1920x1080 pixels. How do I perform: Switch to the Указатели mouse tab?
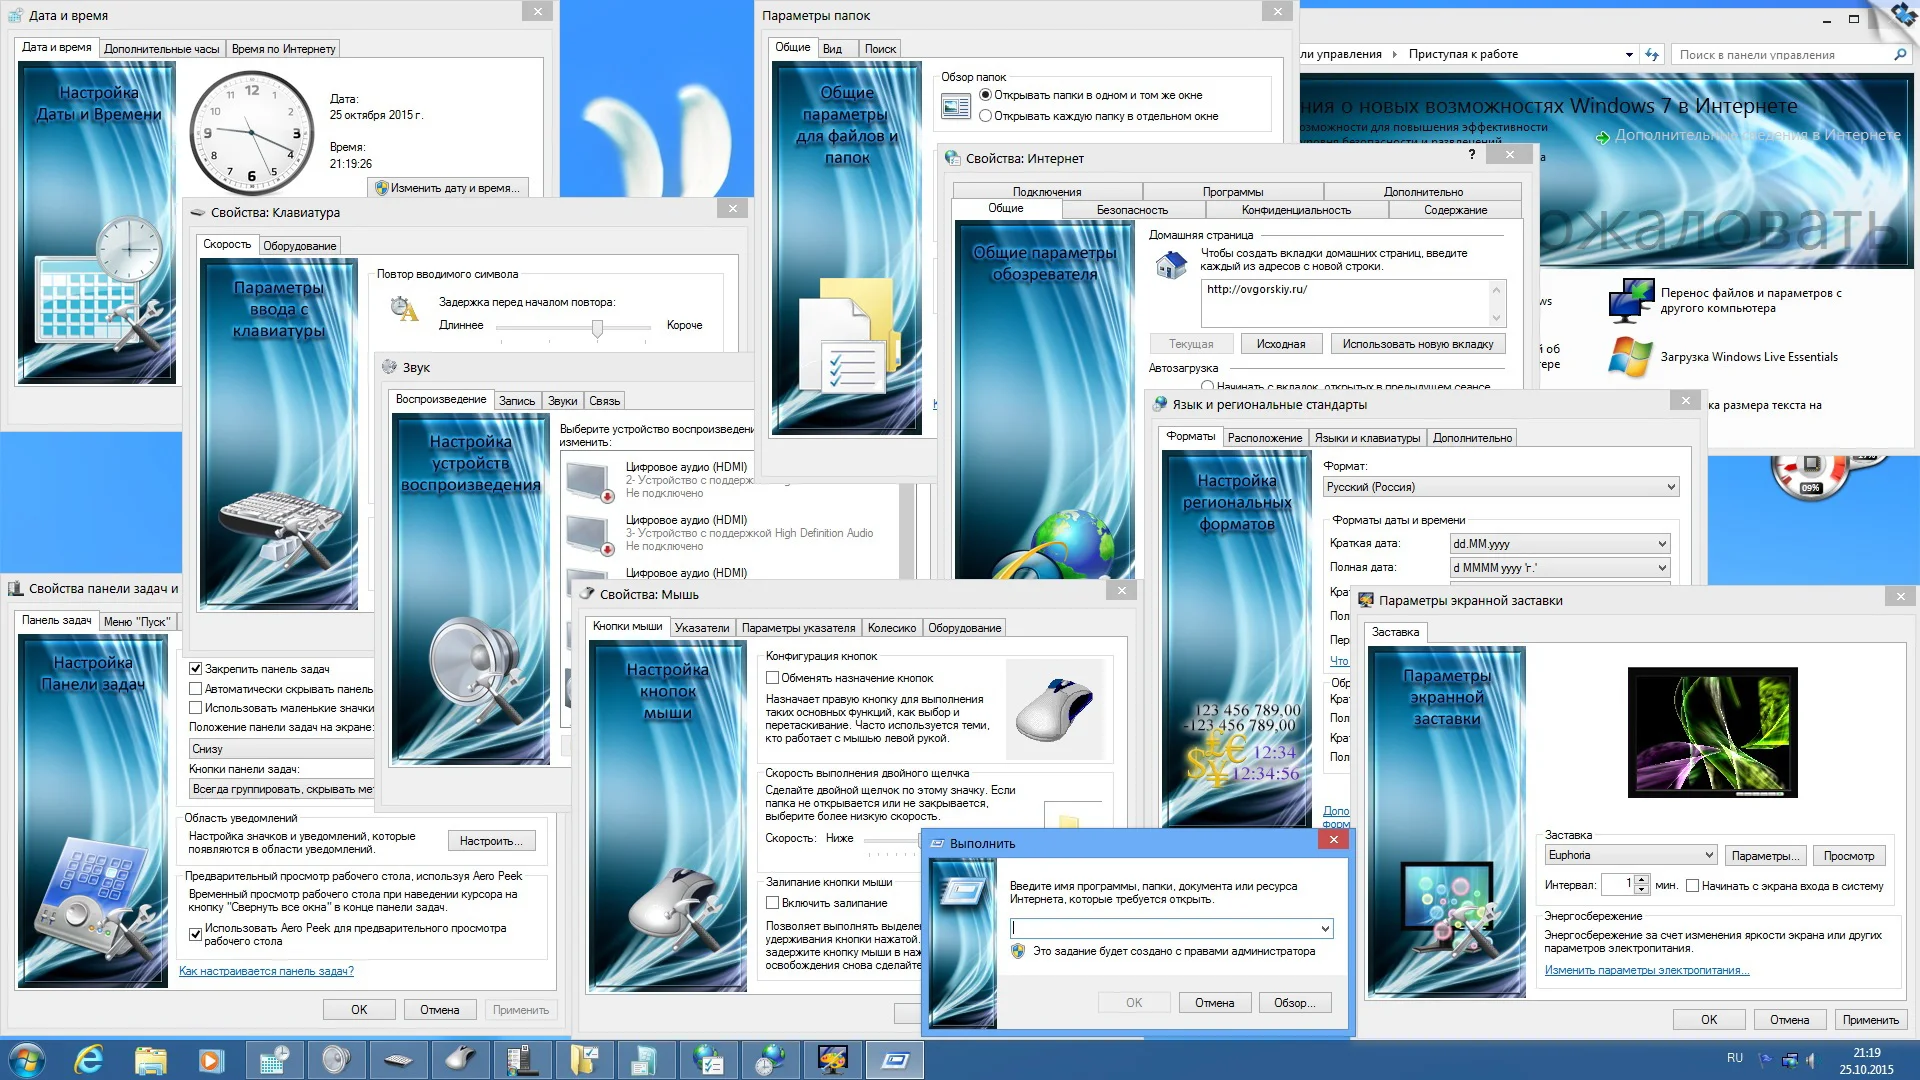[701, 628]
